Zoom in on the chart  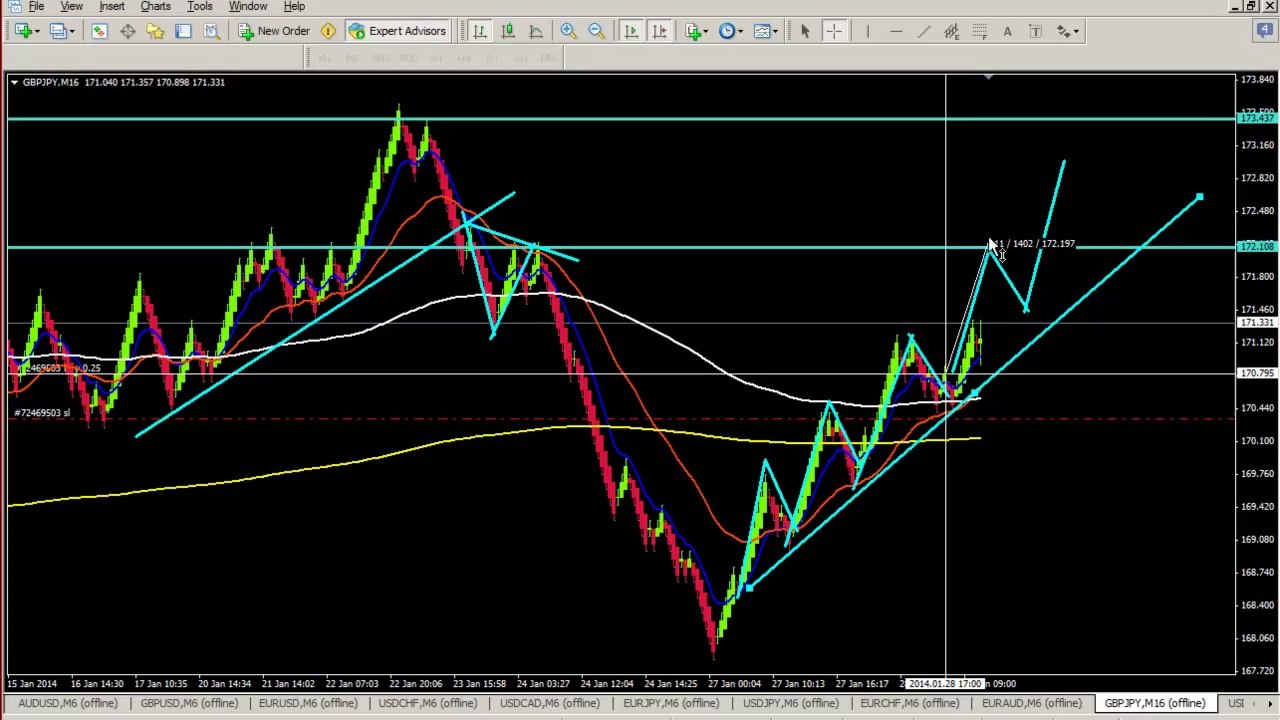tap(568, 31)
